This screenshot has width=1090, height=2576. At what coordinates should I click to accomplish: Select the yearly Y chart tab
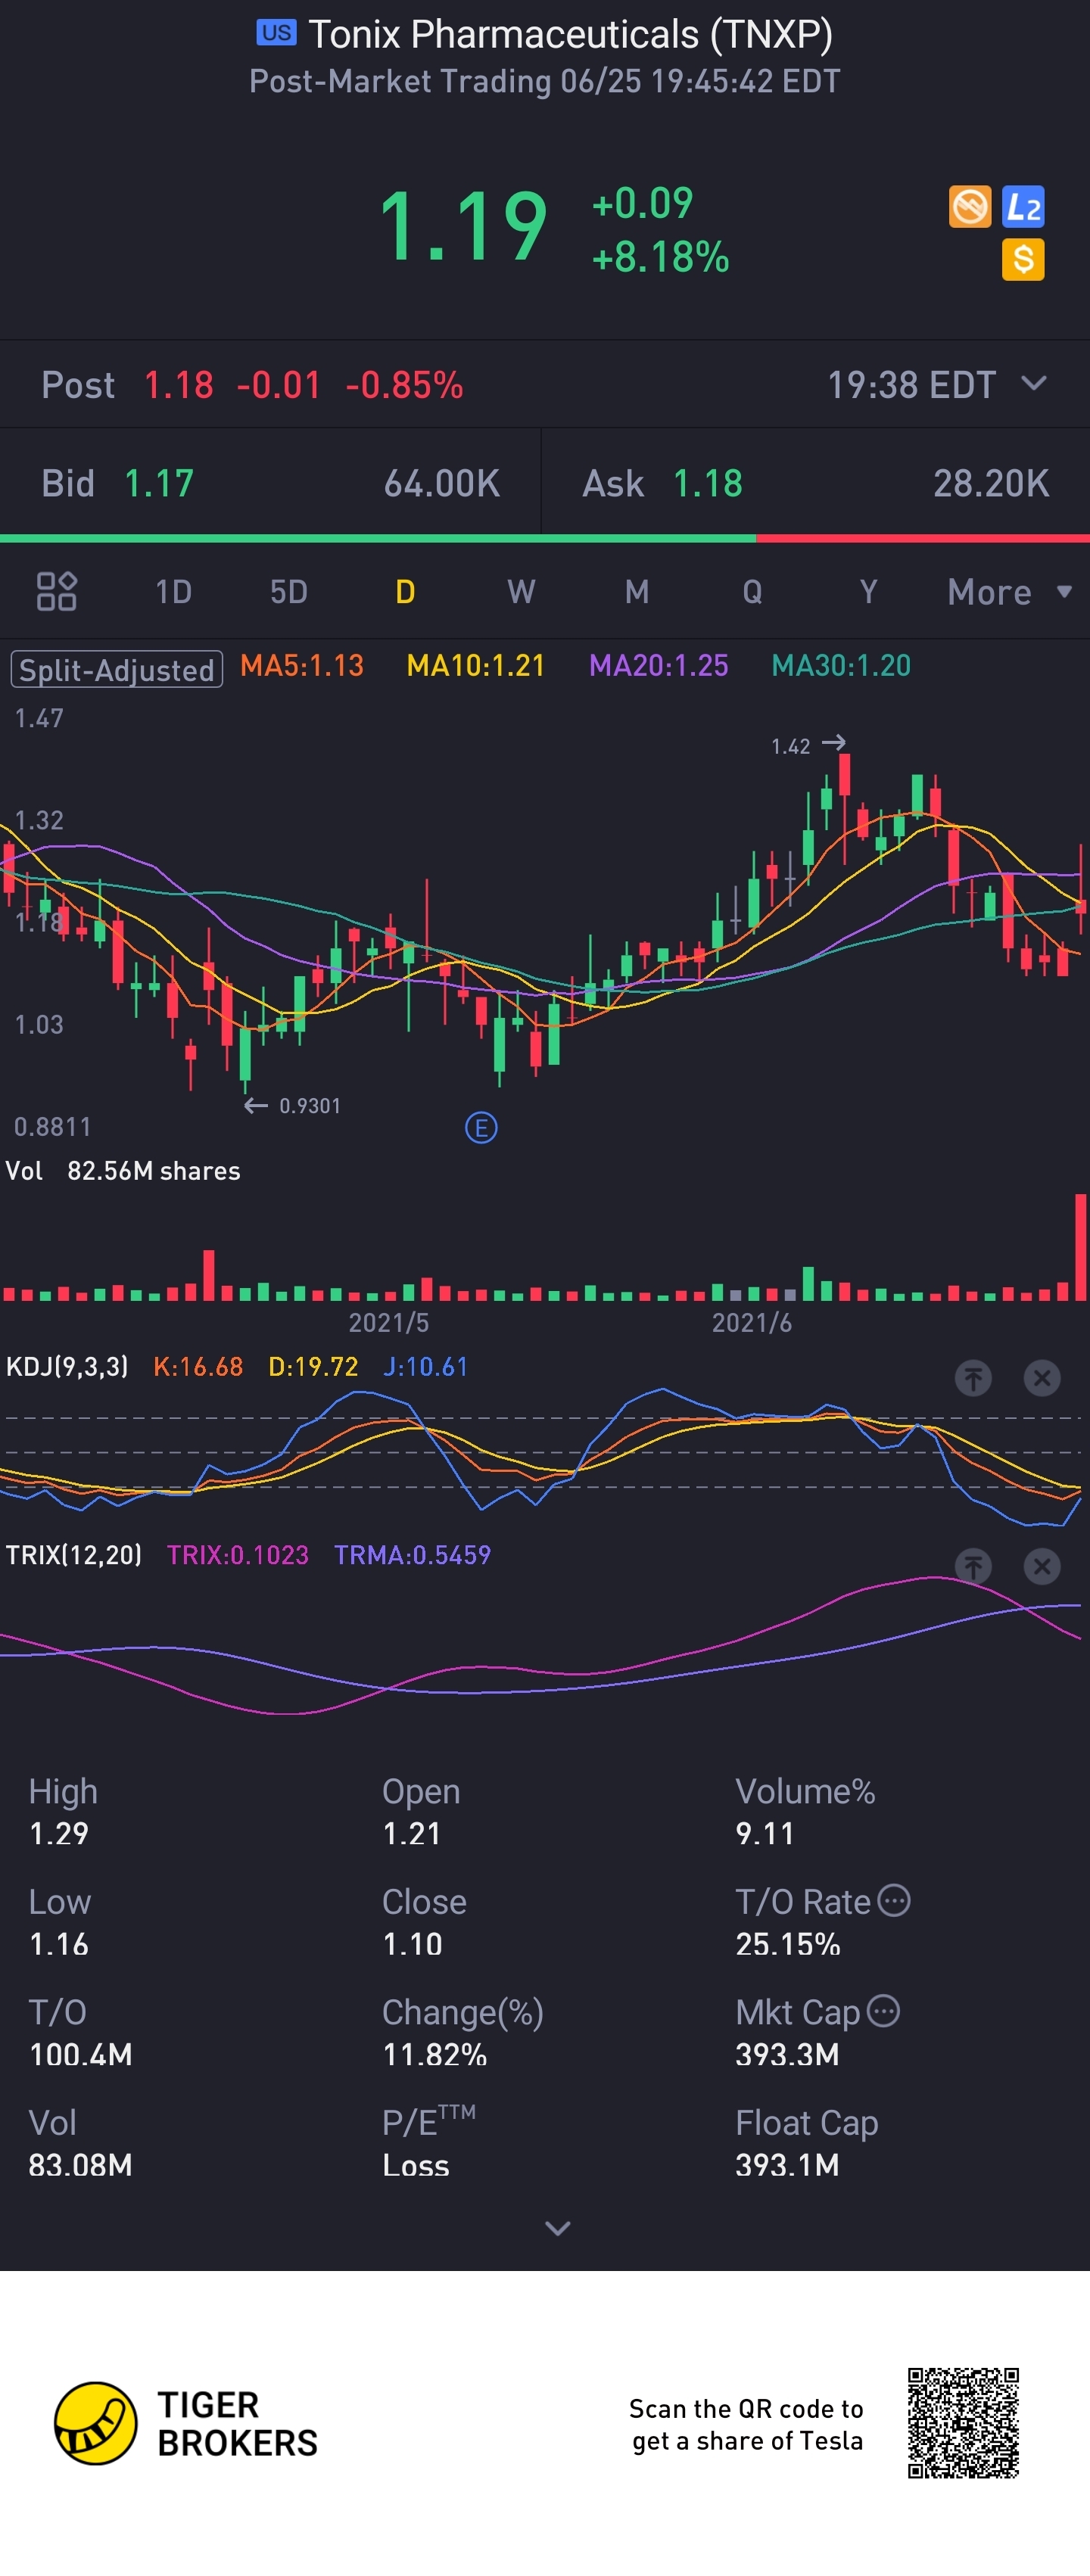(868, 592)
